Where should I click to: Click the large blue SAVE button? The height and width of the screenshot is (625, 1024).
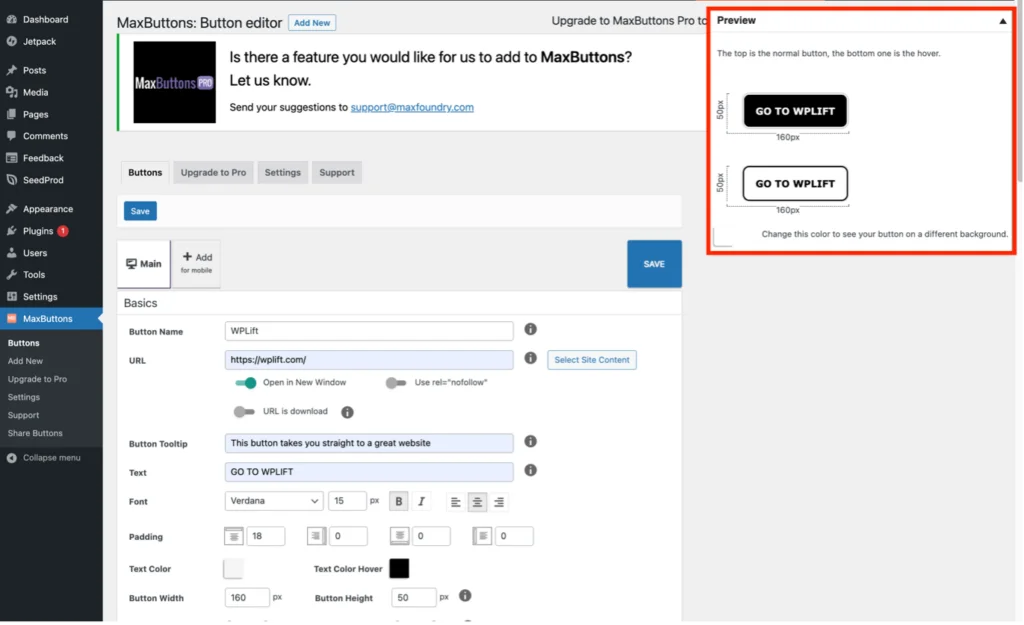point(654,264)
